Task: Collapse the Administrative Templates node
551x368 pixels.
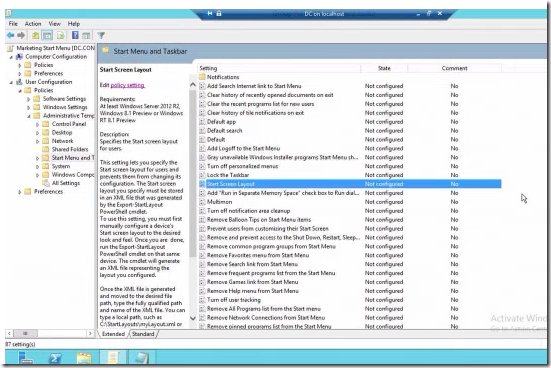Action: click(28, 116)
